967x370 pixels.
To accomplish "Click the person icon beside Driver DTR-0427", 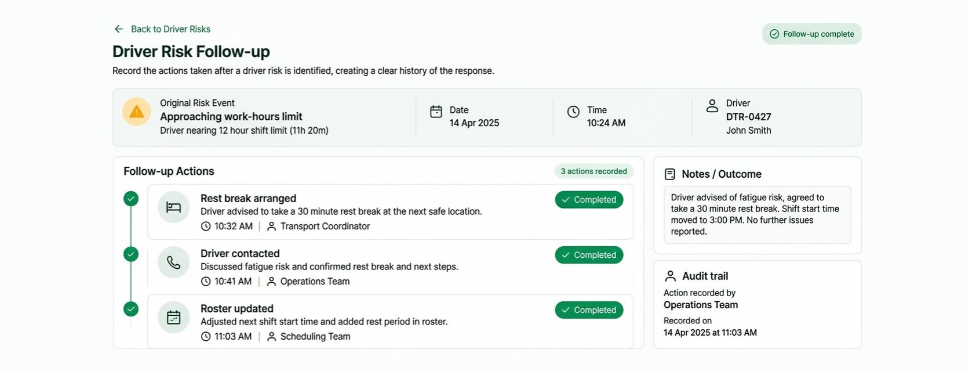I will tap(712, 105).
